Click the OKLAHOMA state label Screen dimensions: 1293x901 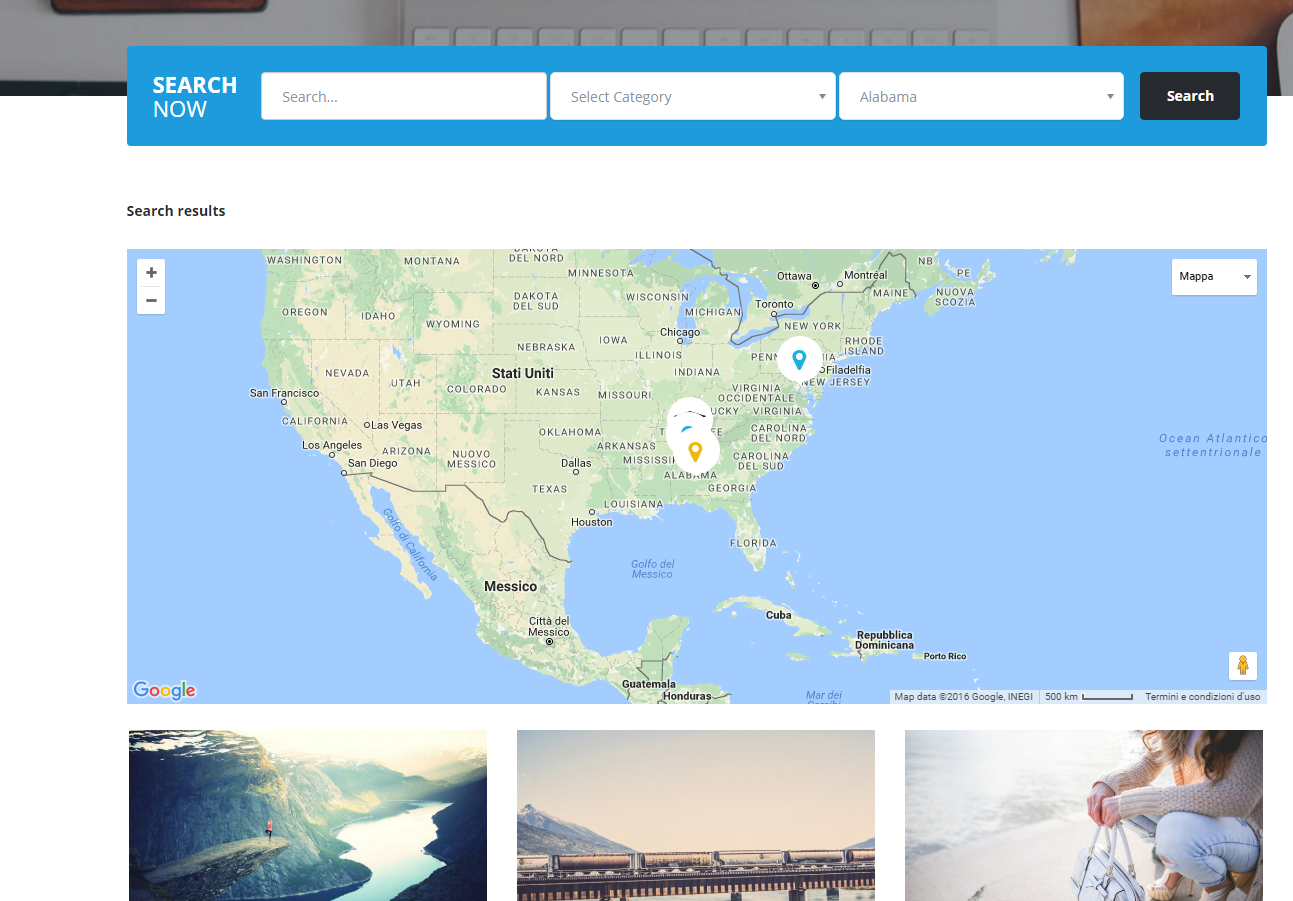pyautogui.click(x=570, y=432)
